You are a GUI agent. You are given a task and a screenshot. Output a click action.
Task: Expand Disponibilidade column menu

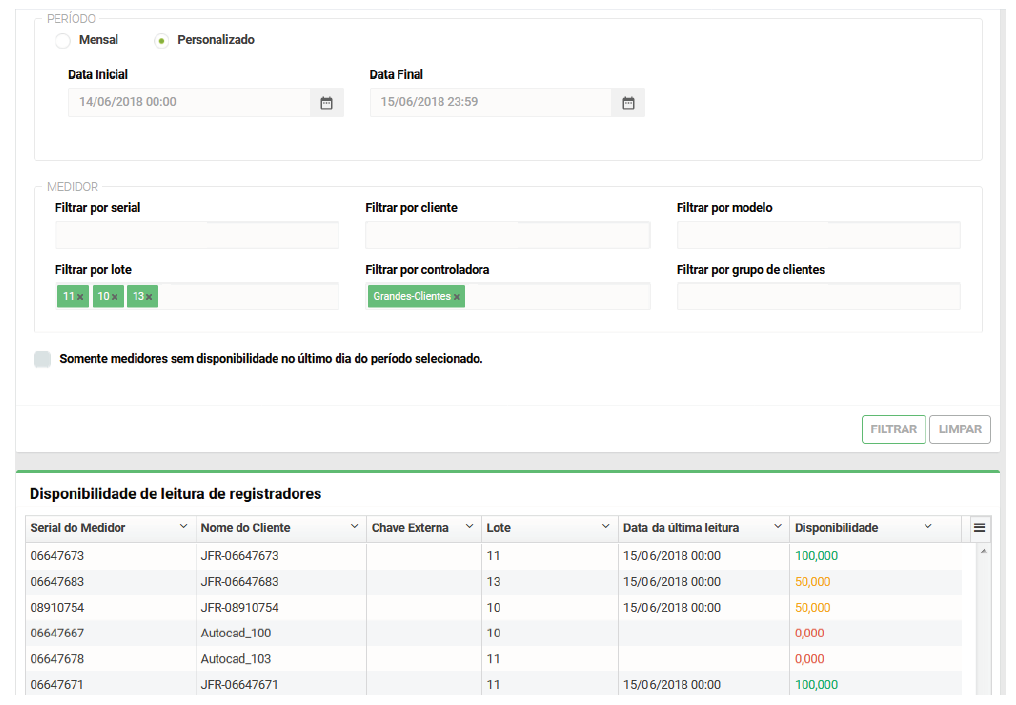point(928,527)
